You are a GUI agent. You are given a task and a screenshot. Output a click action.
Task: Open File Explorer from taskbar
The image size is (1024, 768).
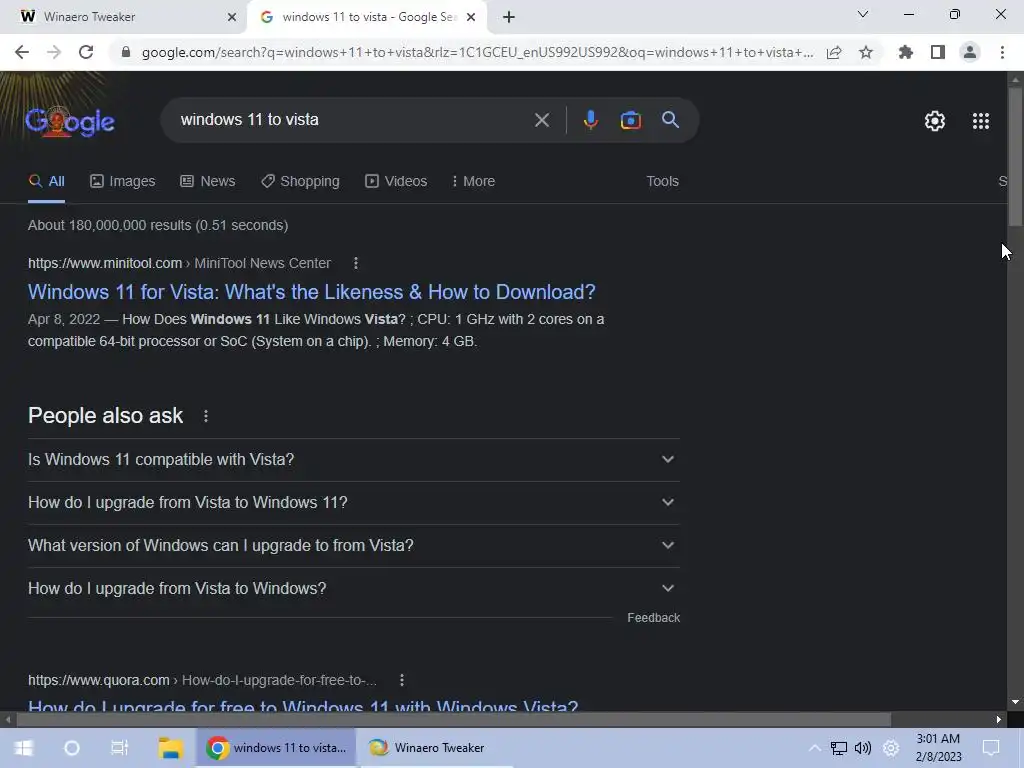coord(170,748)
